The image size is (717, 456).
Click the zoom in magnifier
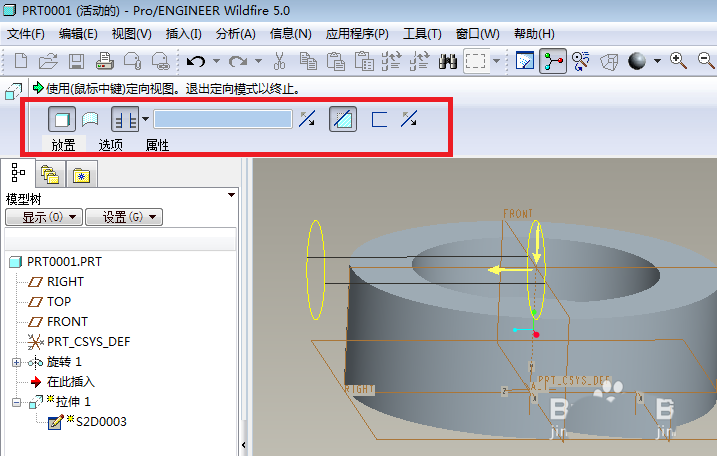click(x=678, y=61)
